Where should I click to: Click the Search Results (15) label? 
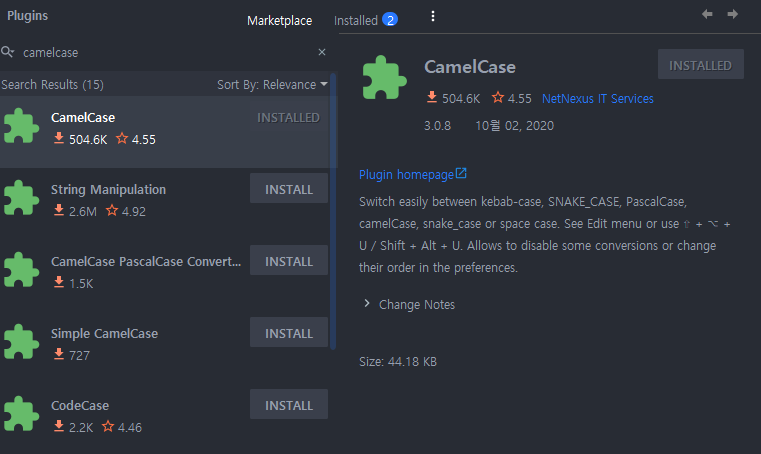click(52, 84)
